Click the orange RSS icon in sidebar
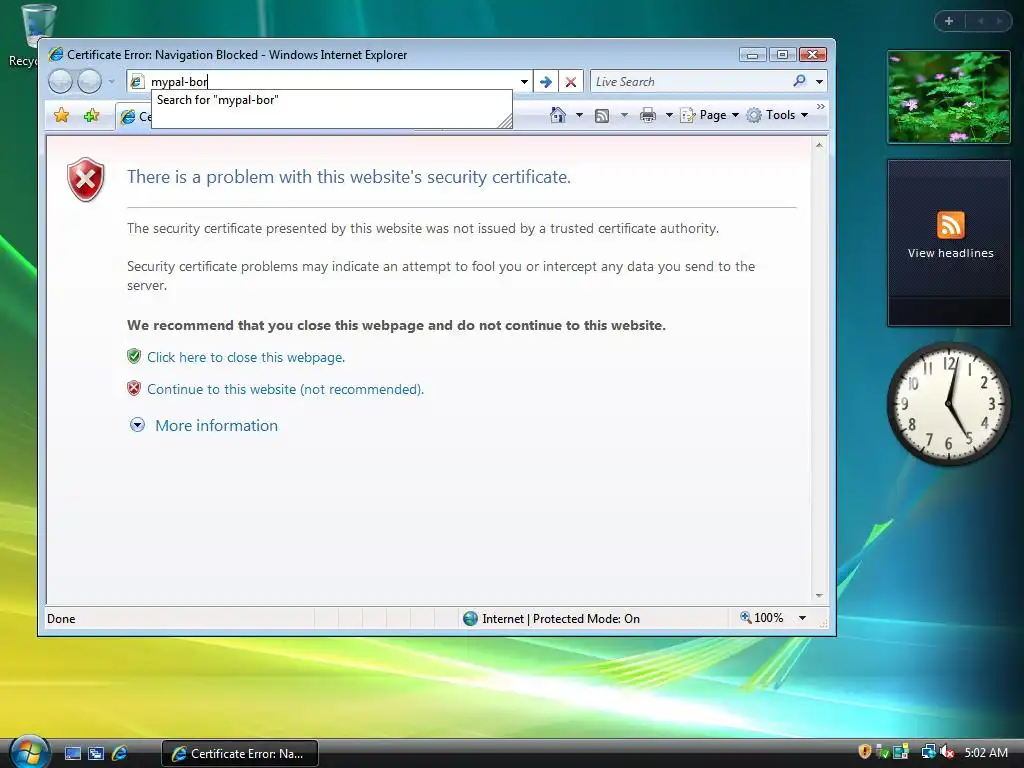 pos(950,225)
